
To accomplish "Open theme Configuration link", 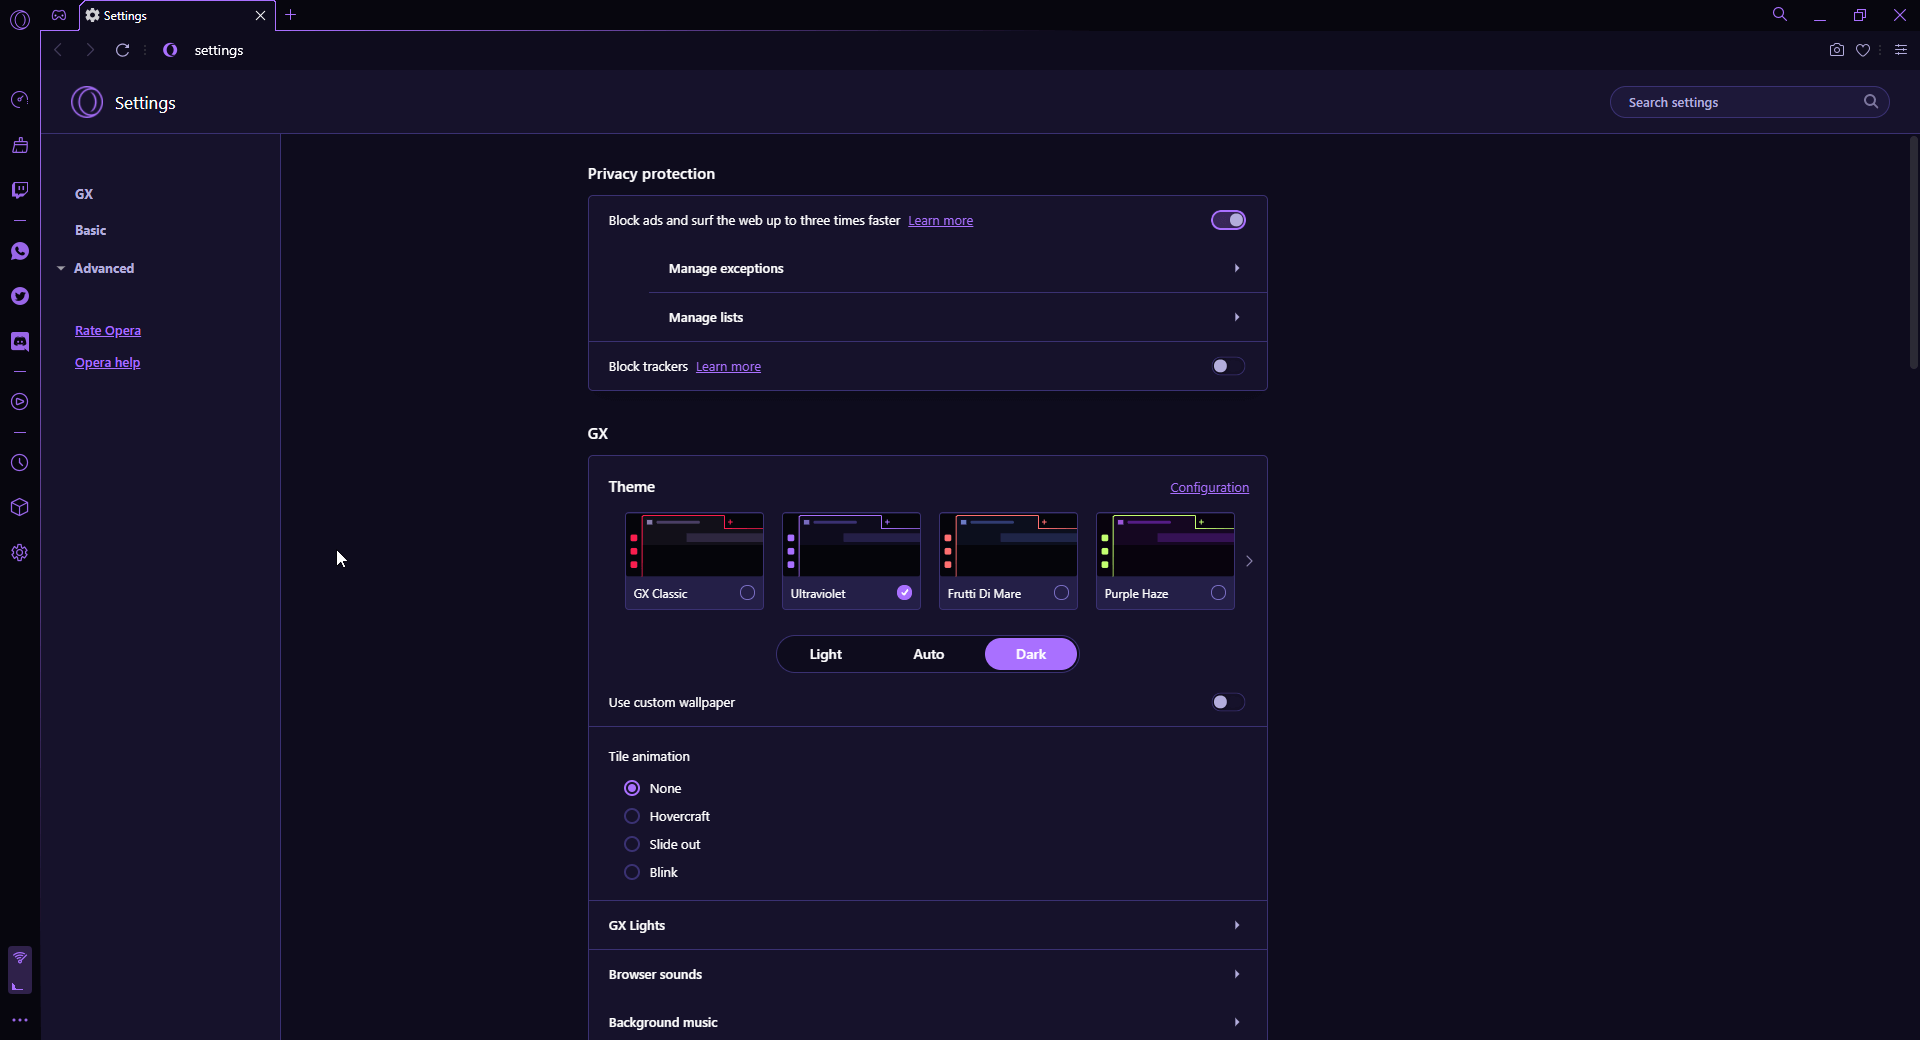I will coord(1209,487).
